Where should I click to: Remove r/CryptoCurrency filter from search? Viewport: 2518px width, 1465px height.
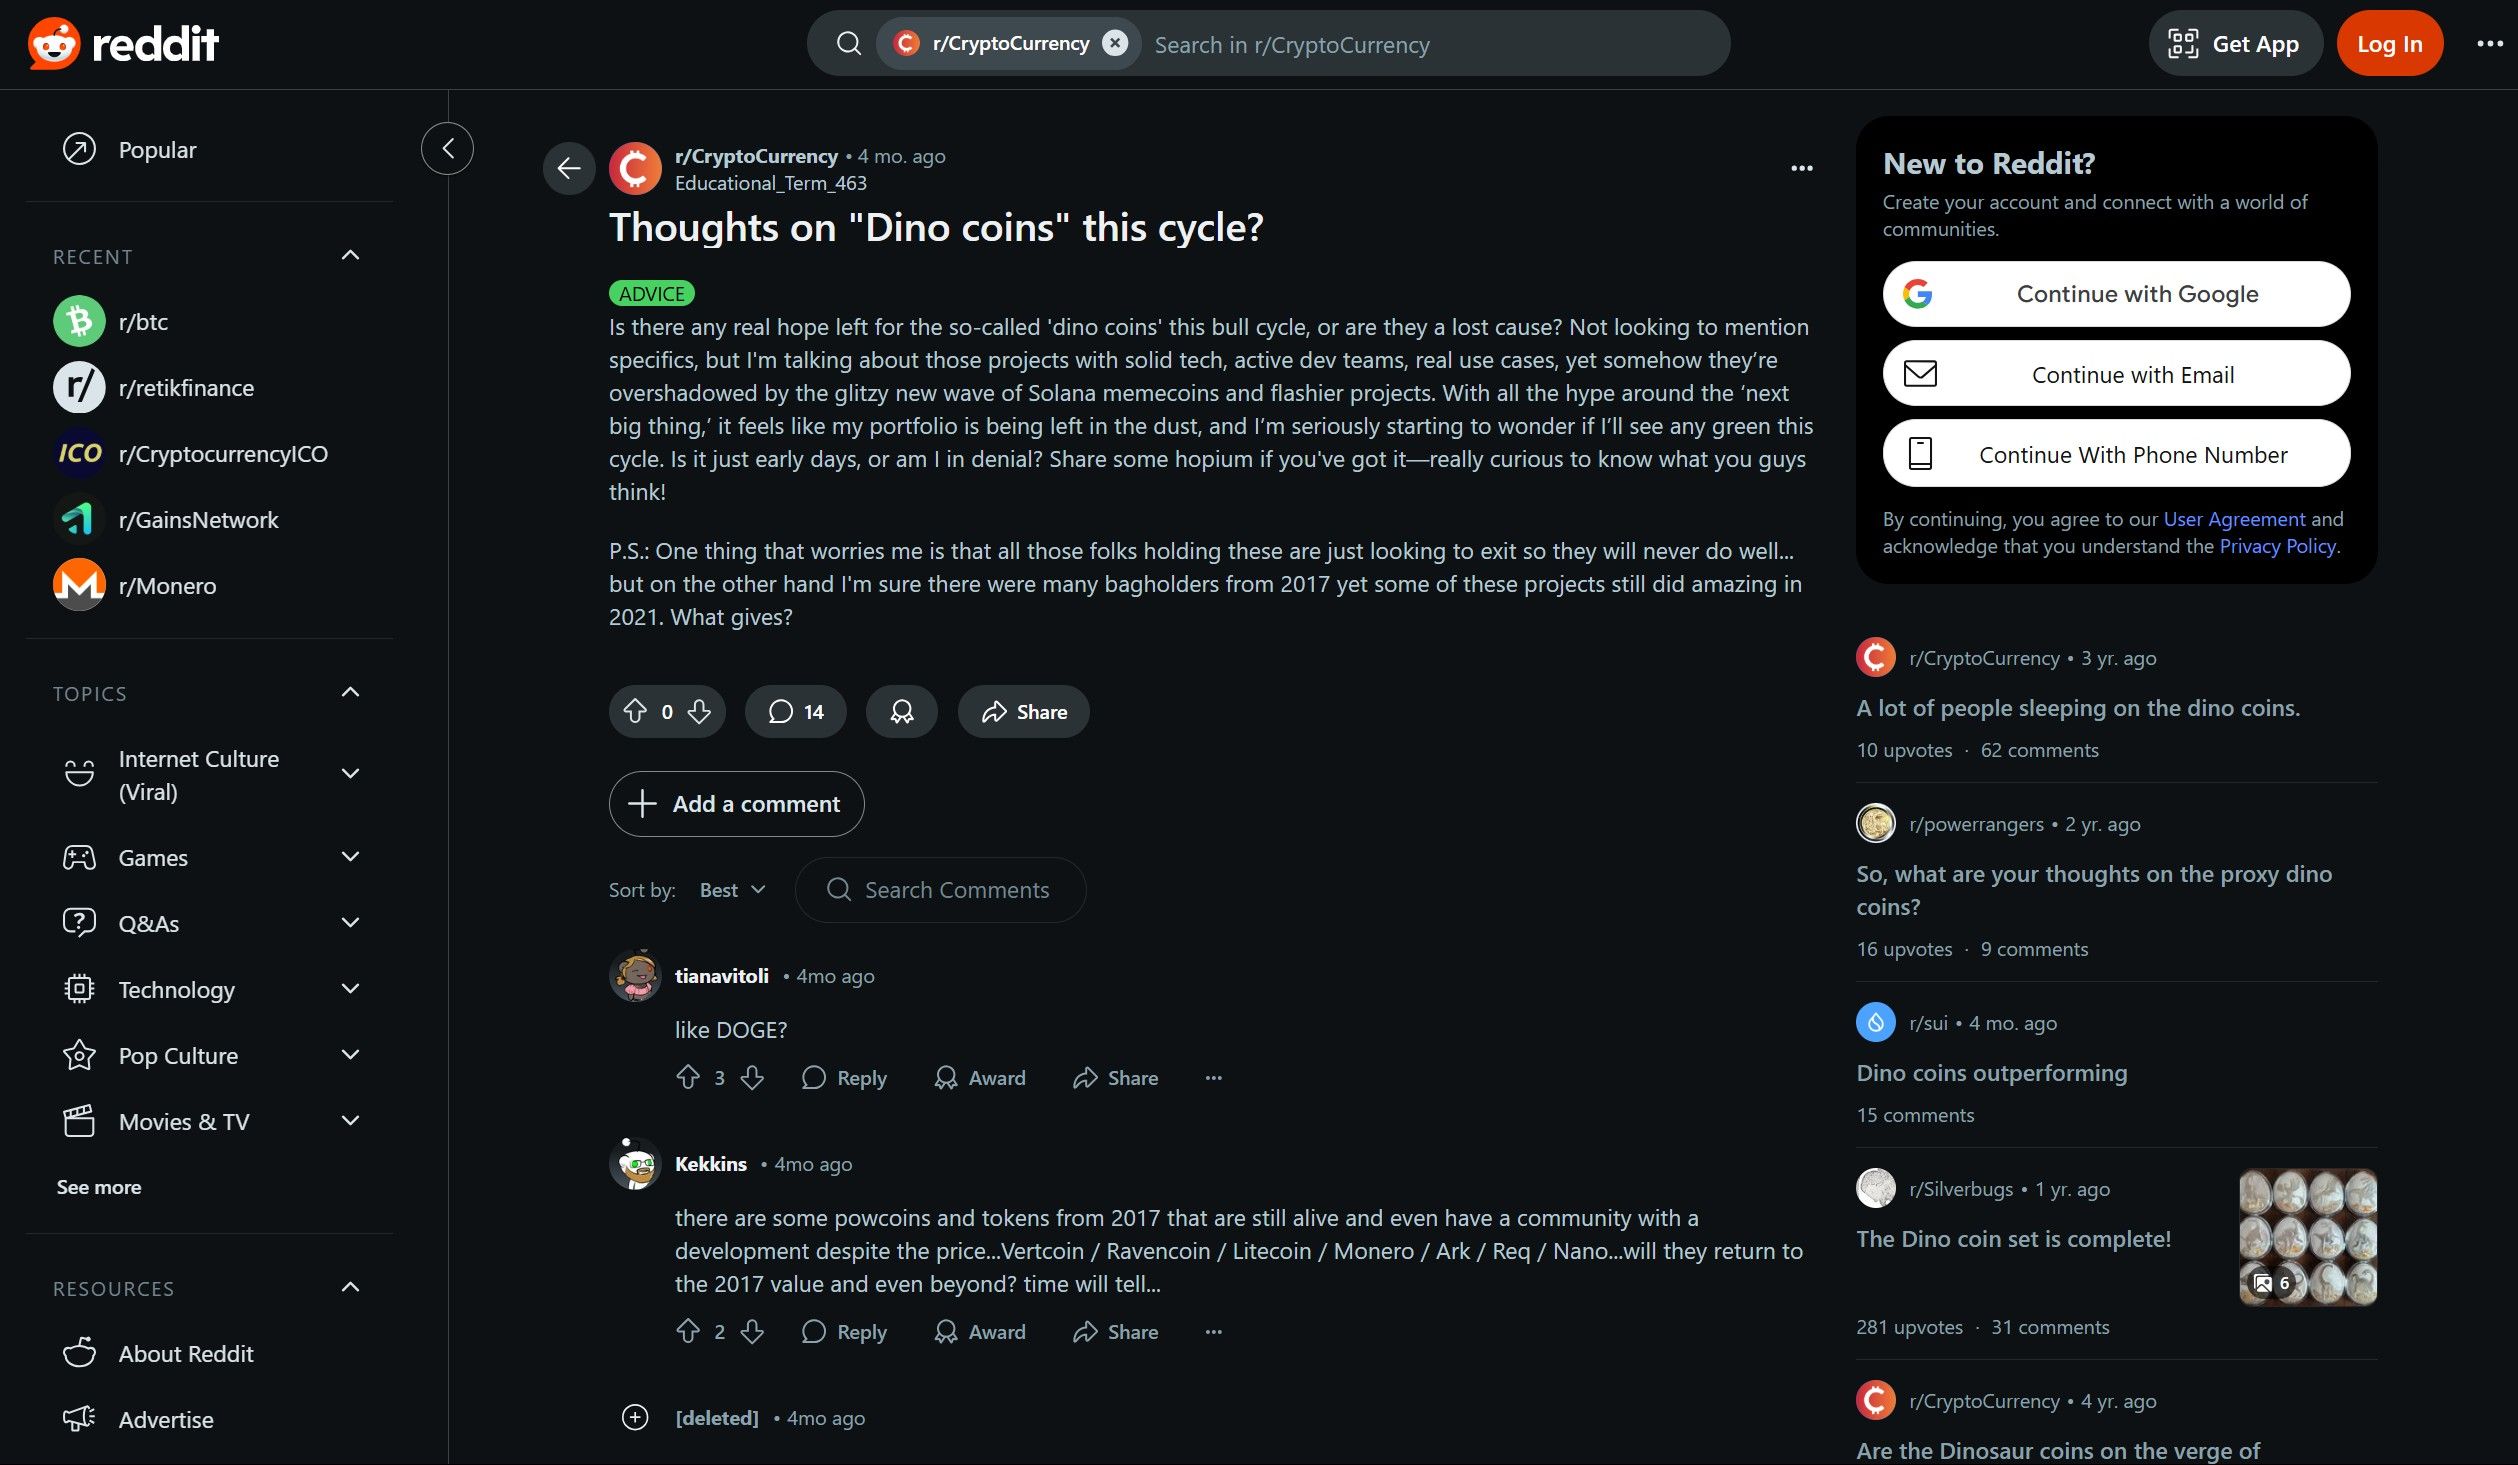point(1115,43)
